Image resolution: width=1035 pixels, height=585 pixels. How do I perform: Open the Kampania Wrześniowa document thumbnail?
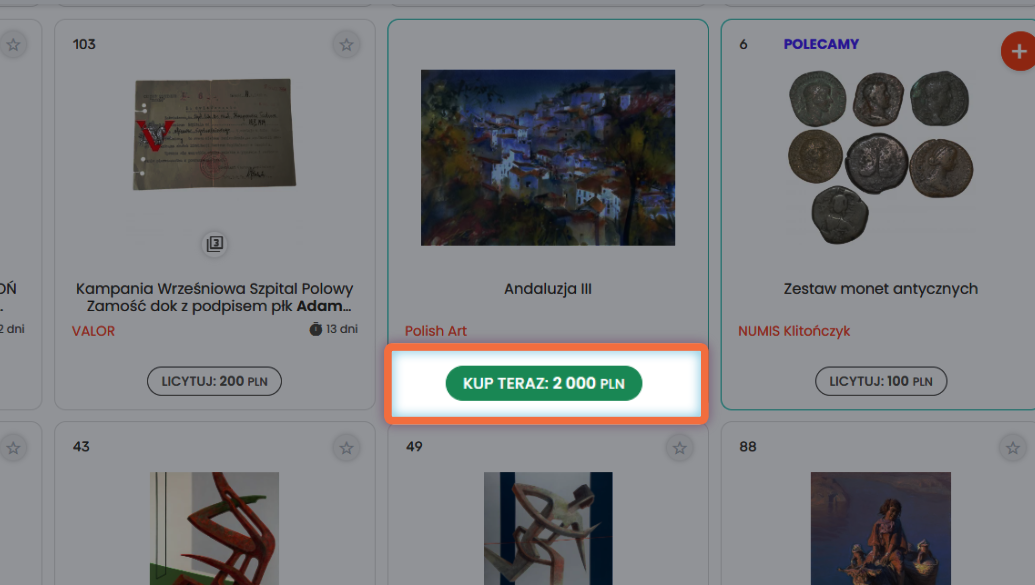215,134
